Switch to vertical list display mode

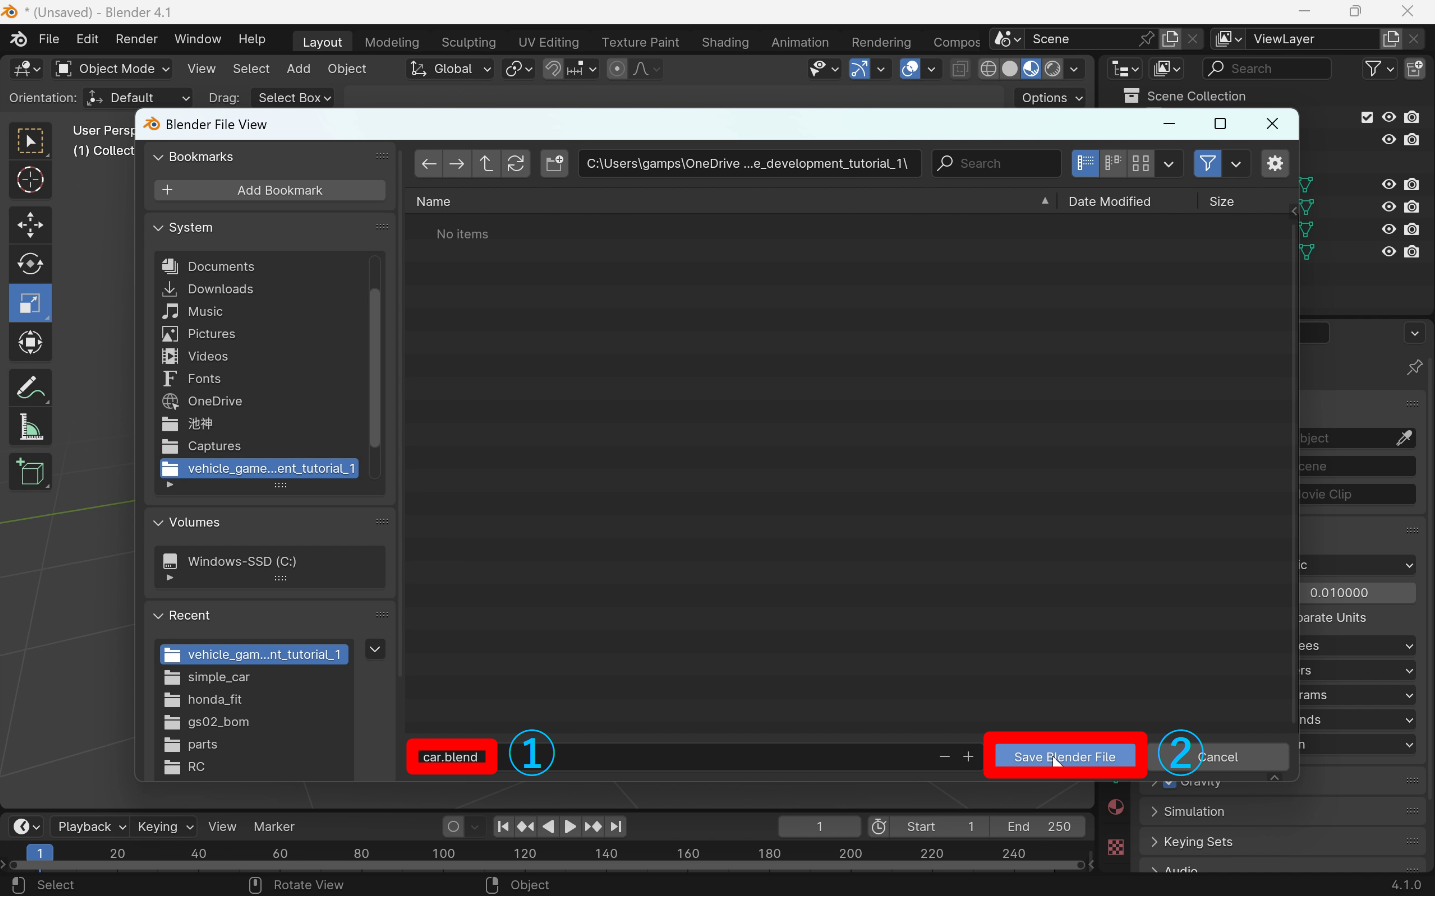[1085, 163]
